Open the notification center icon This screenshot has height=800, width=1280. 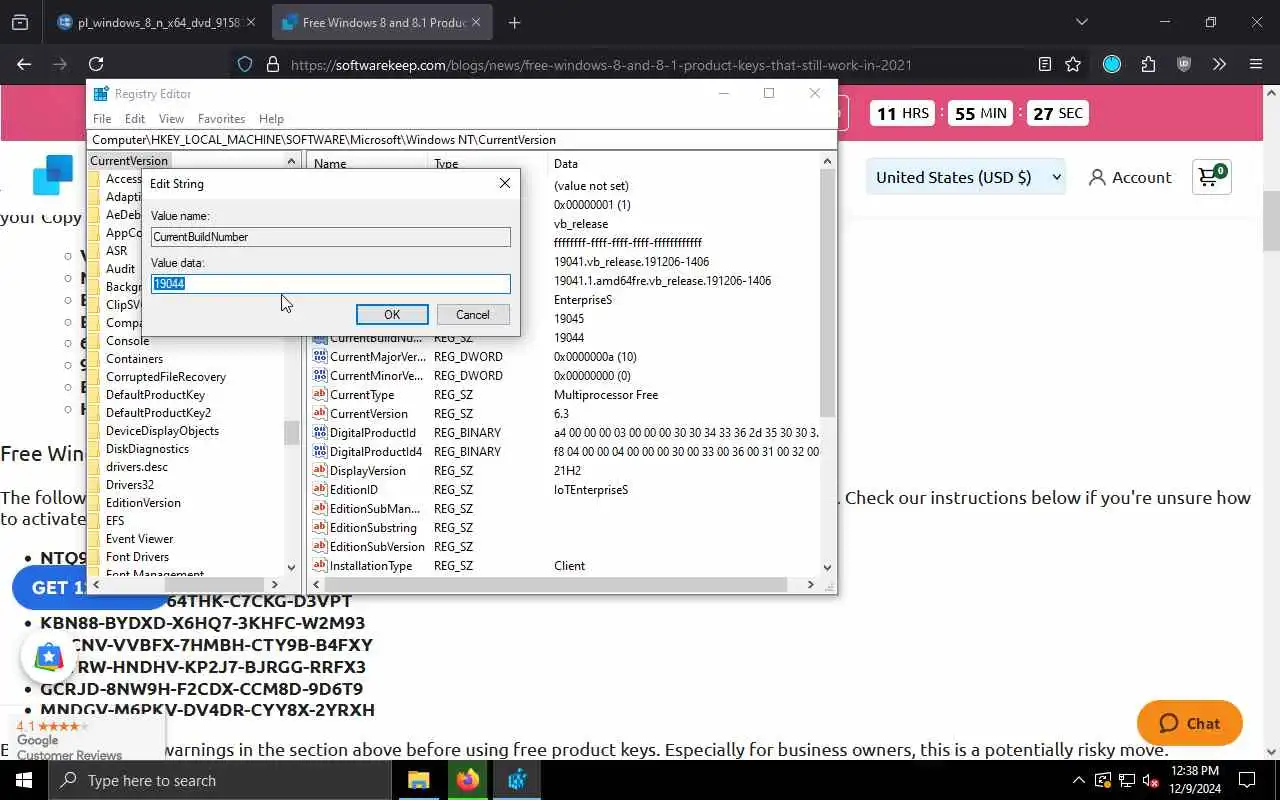(x=1247, y=780)
